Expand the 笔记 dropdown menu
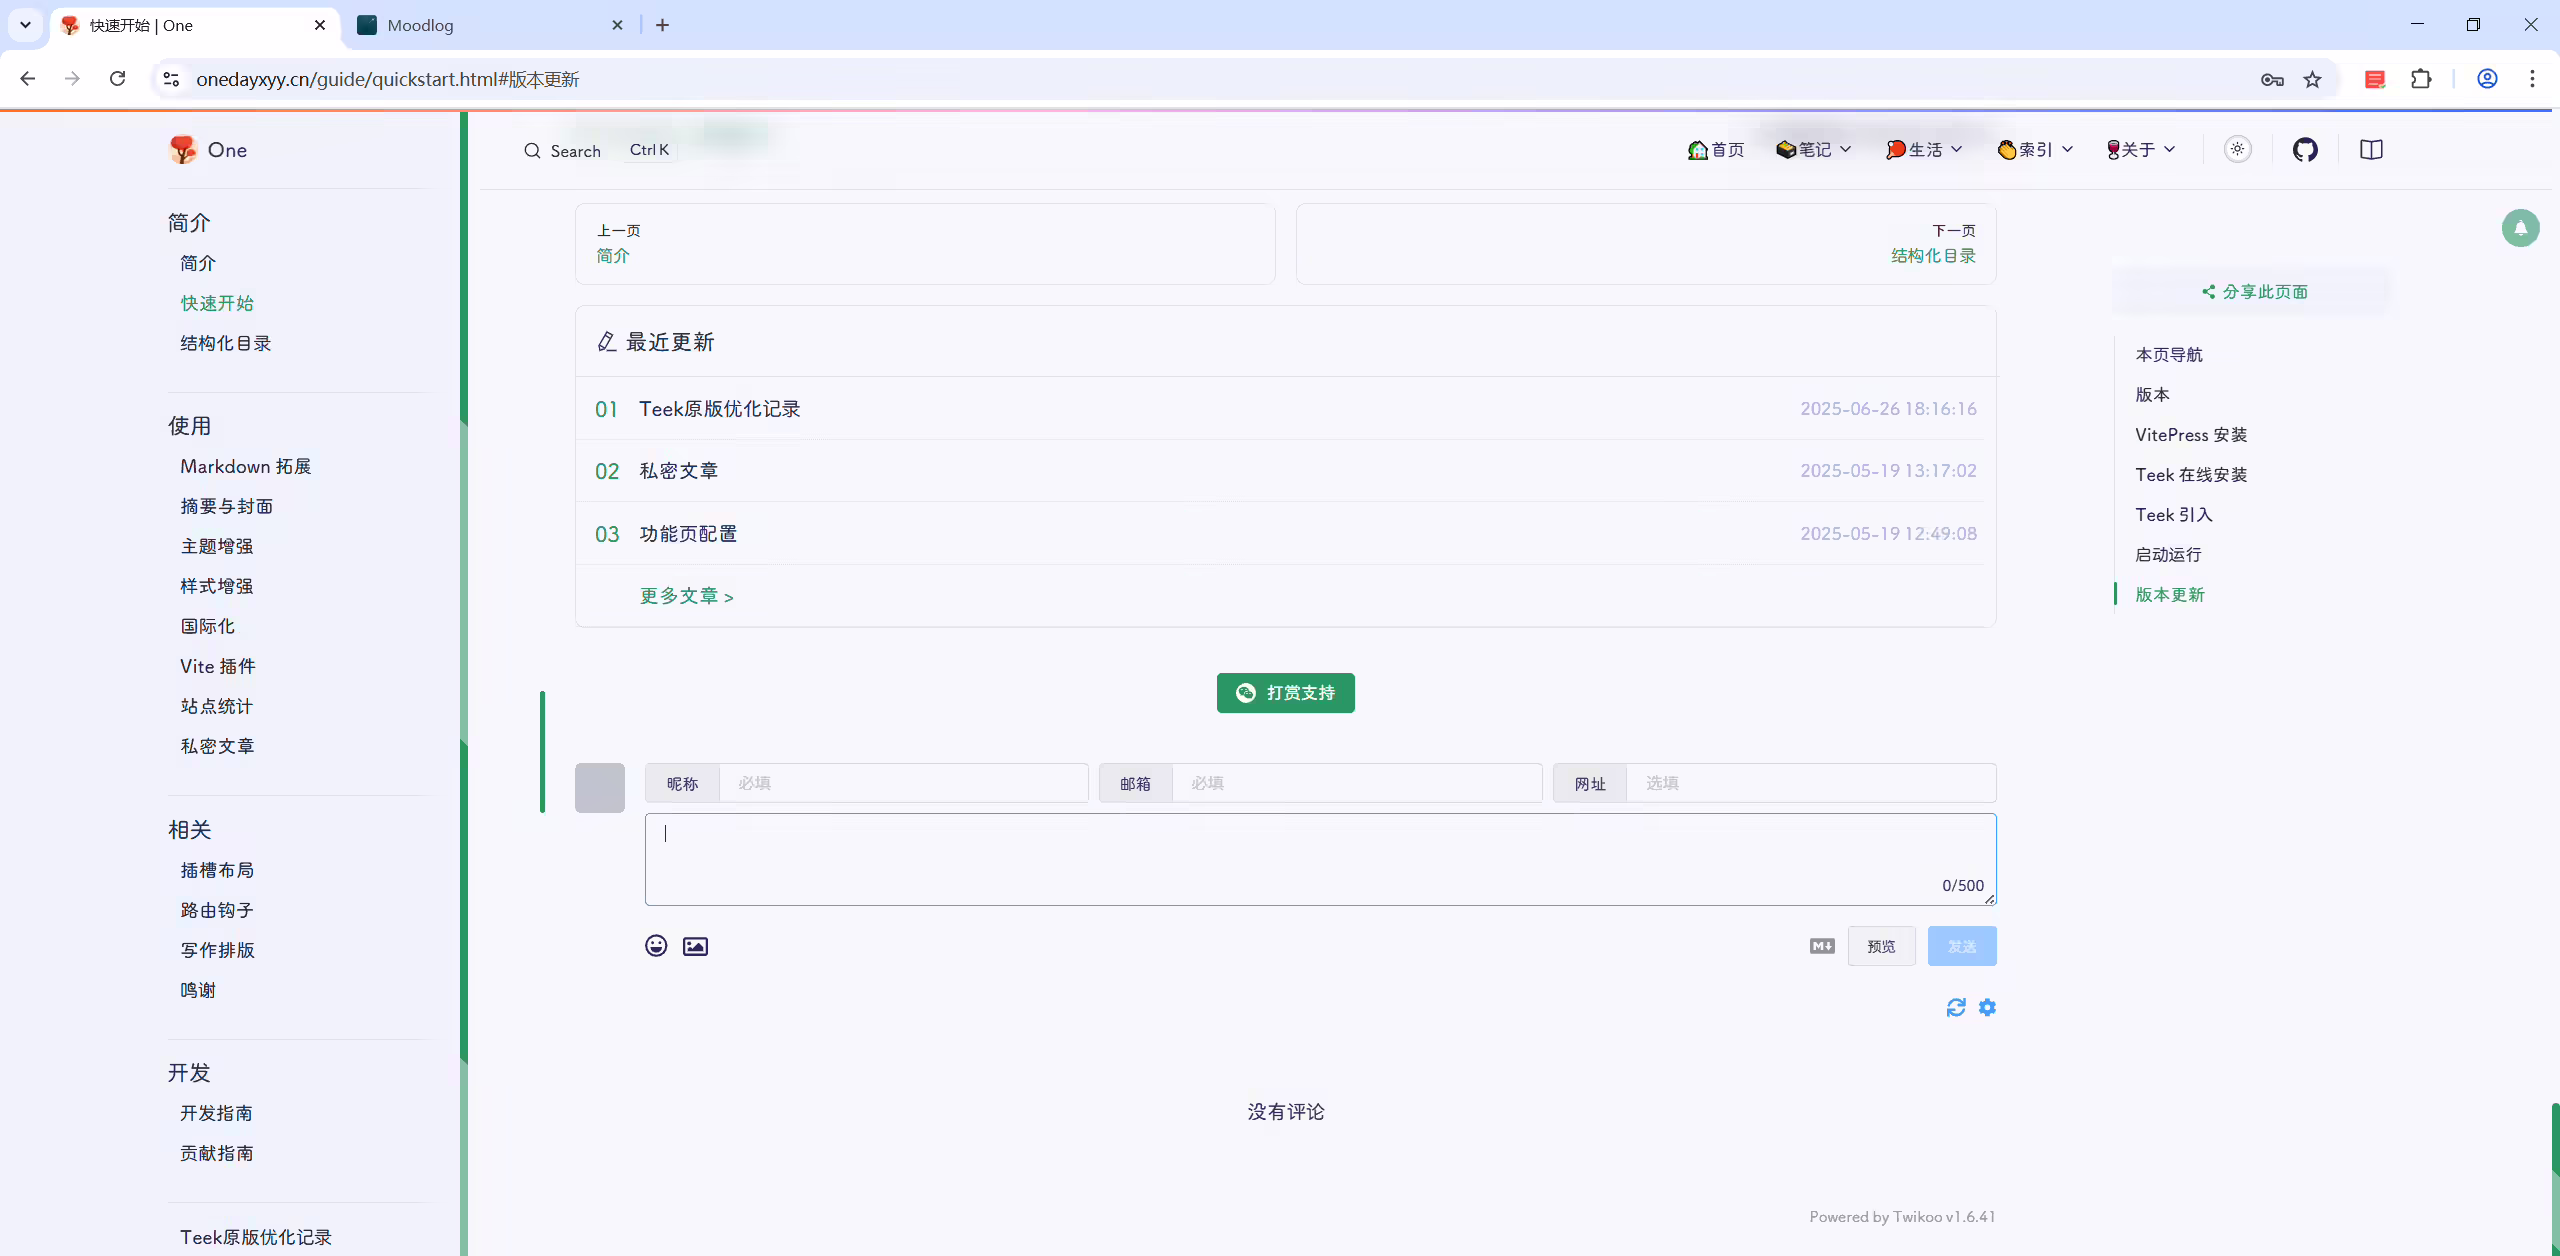 [1814, 149]
